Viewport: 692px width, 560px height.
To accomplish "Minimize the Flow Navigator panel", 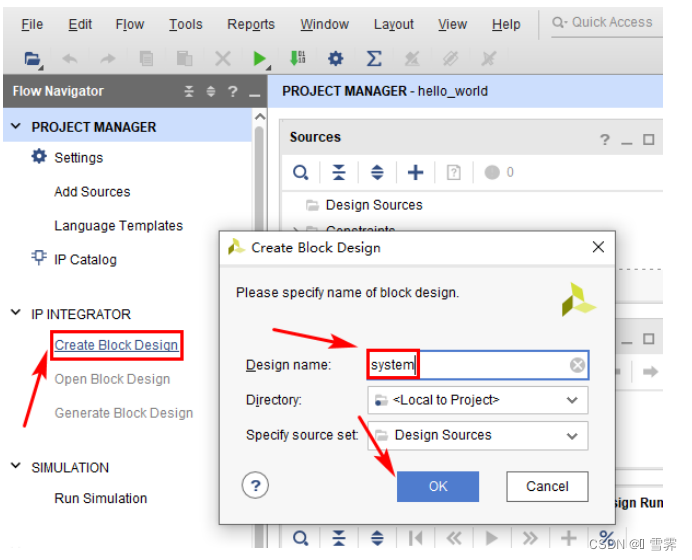I will point(255,95).
